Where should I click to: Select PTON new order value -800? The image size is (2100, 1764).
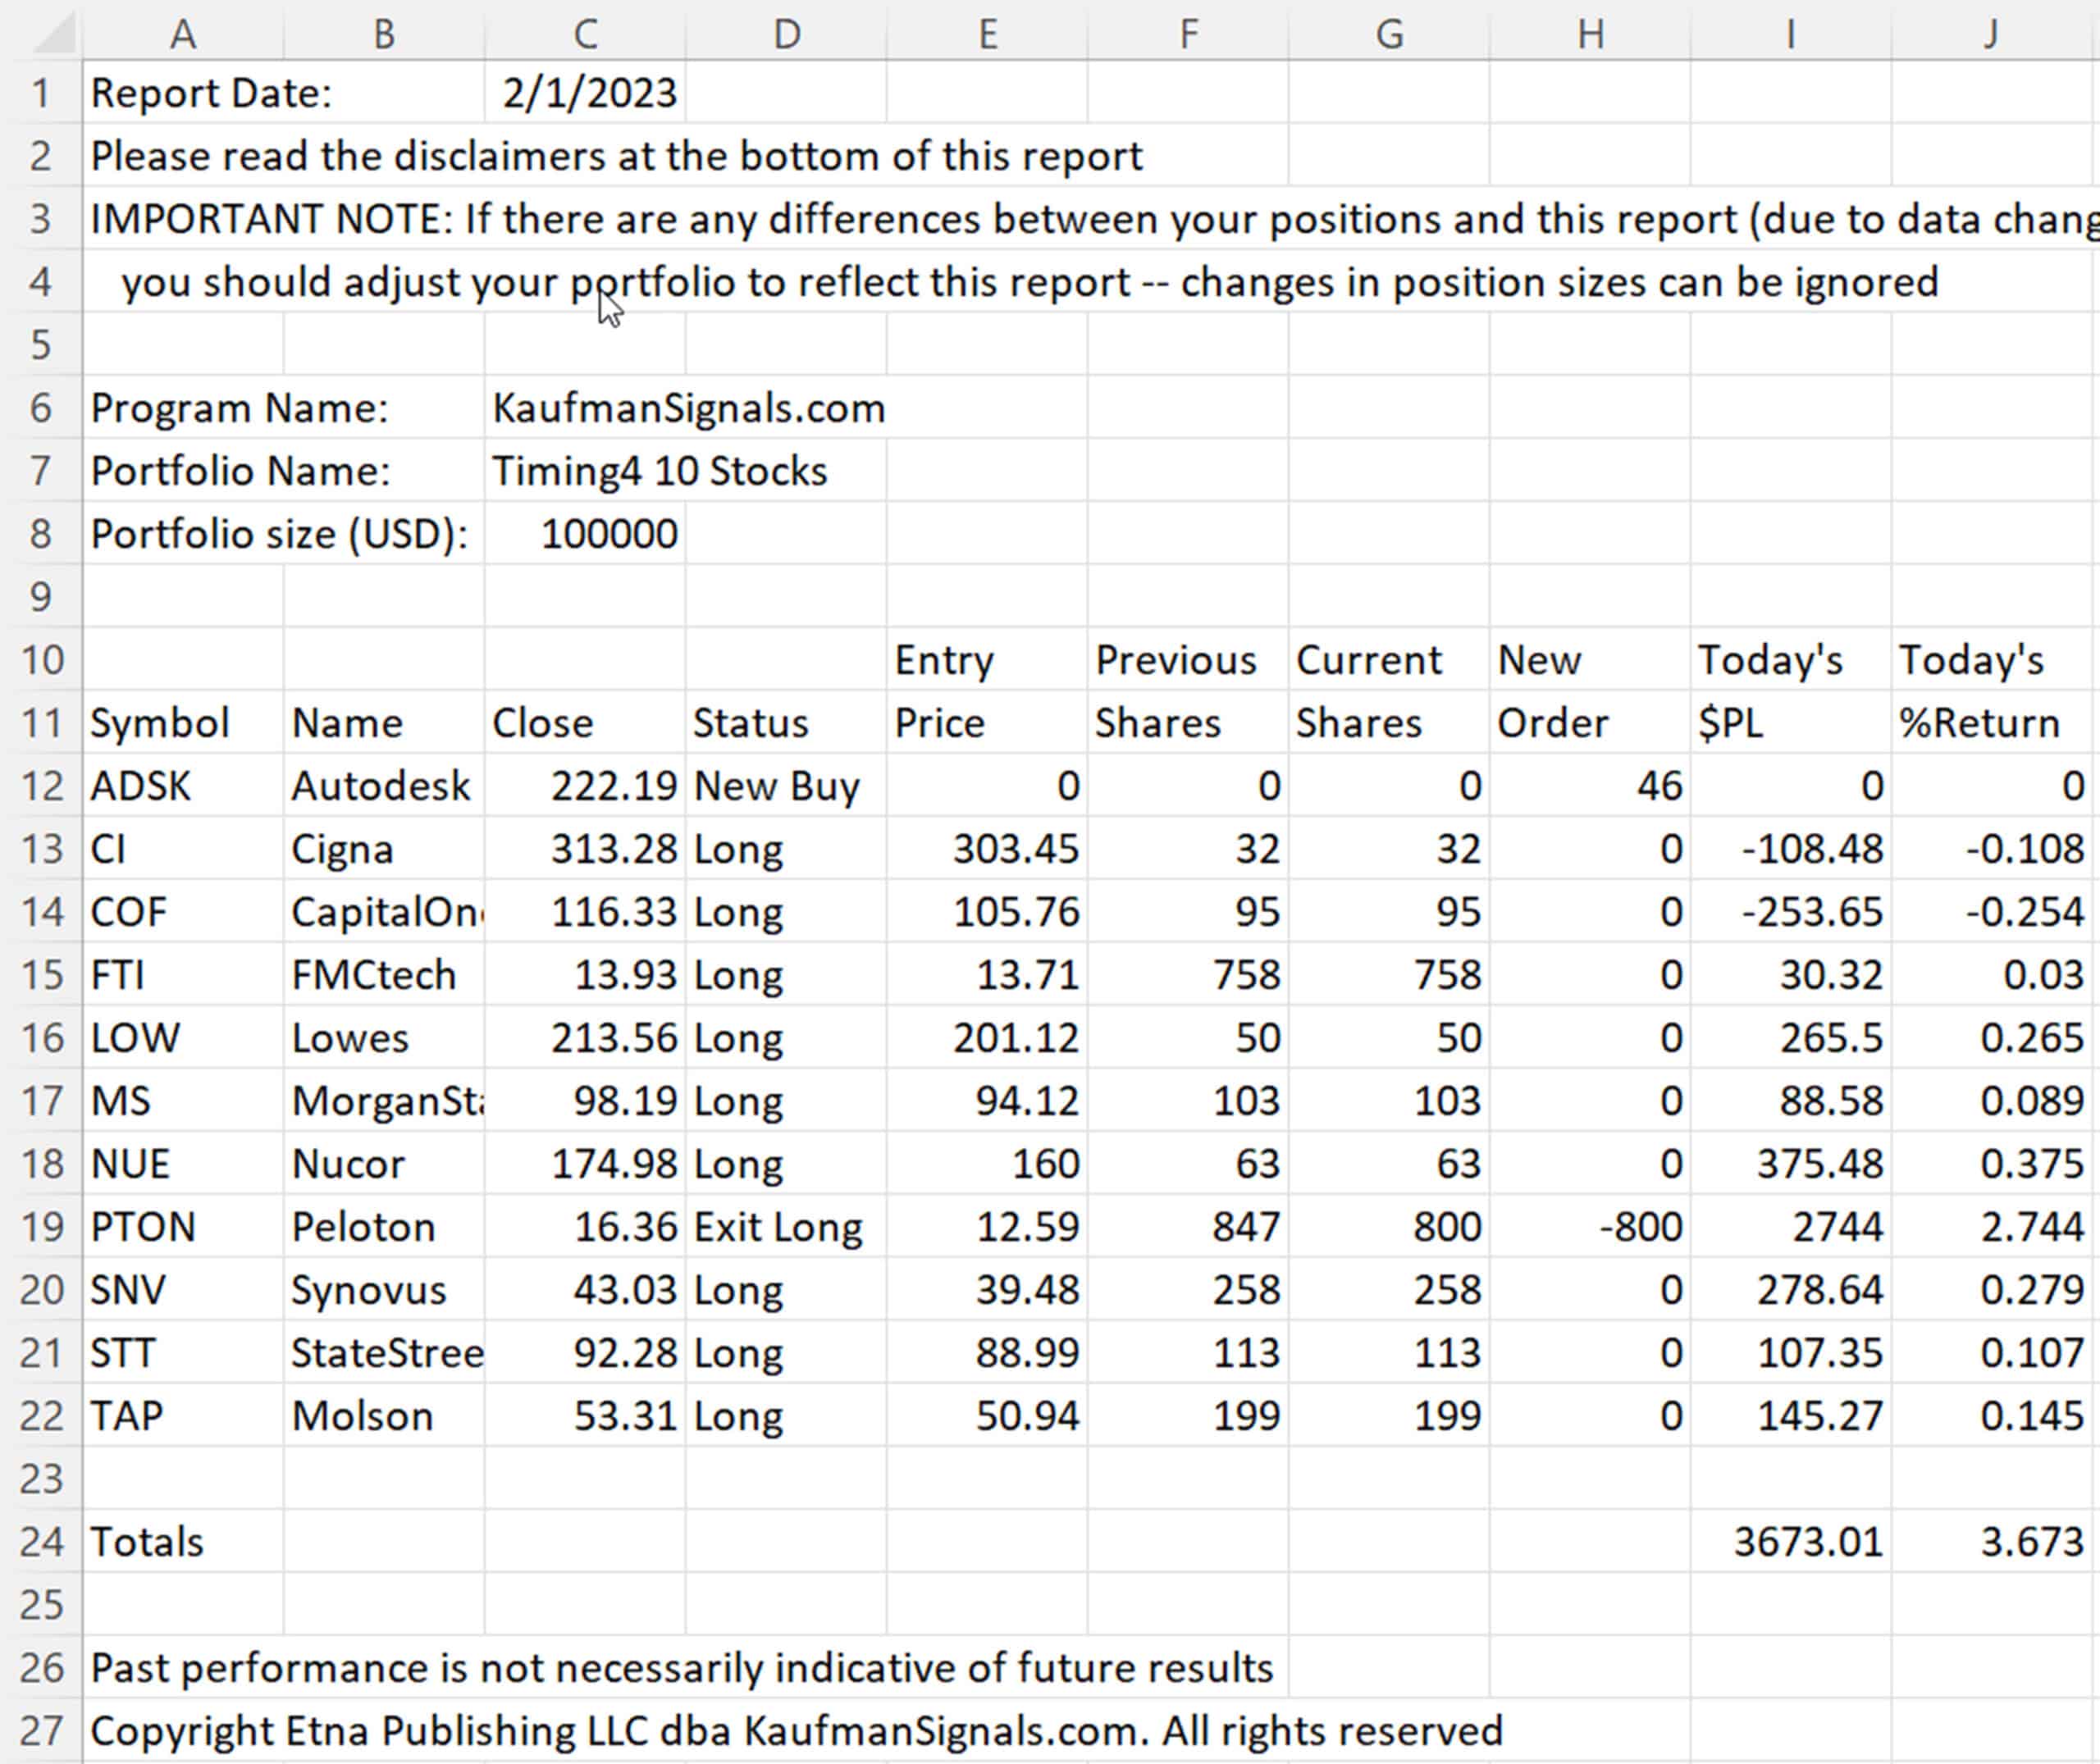[1640, 1227]
